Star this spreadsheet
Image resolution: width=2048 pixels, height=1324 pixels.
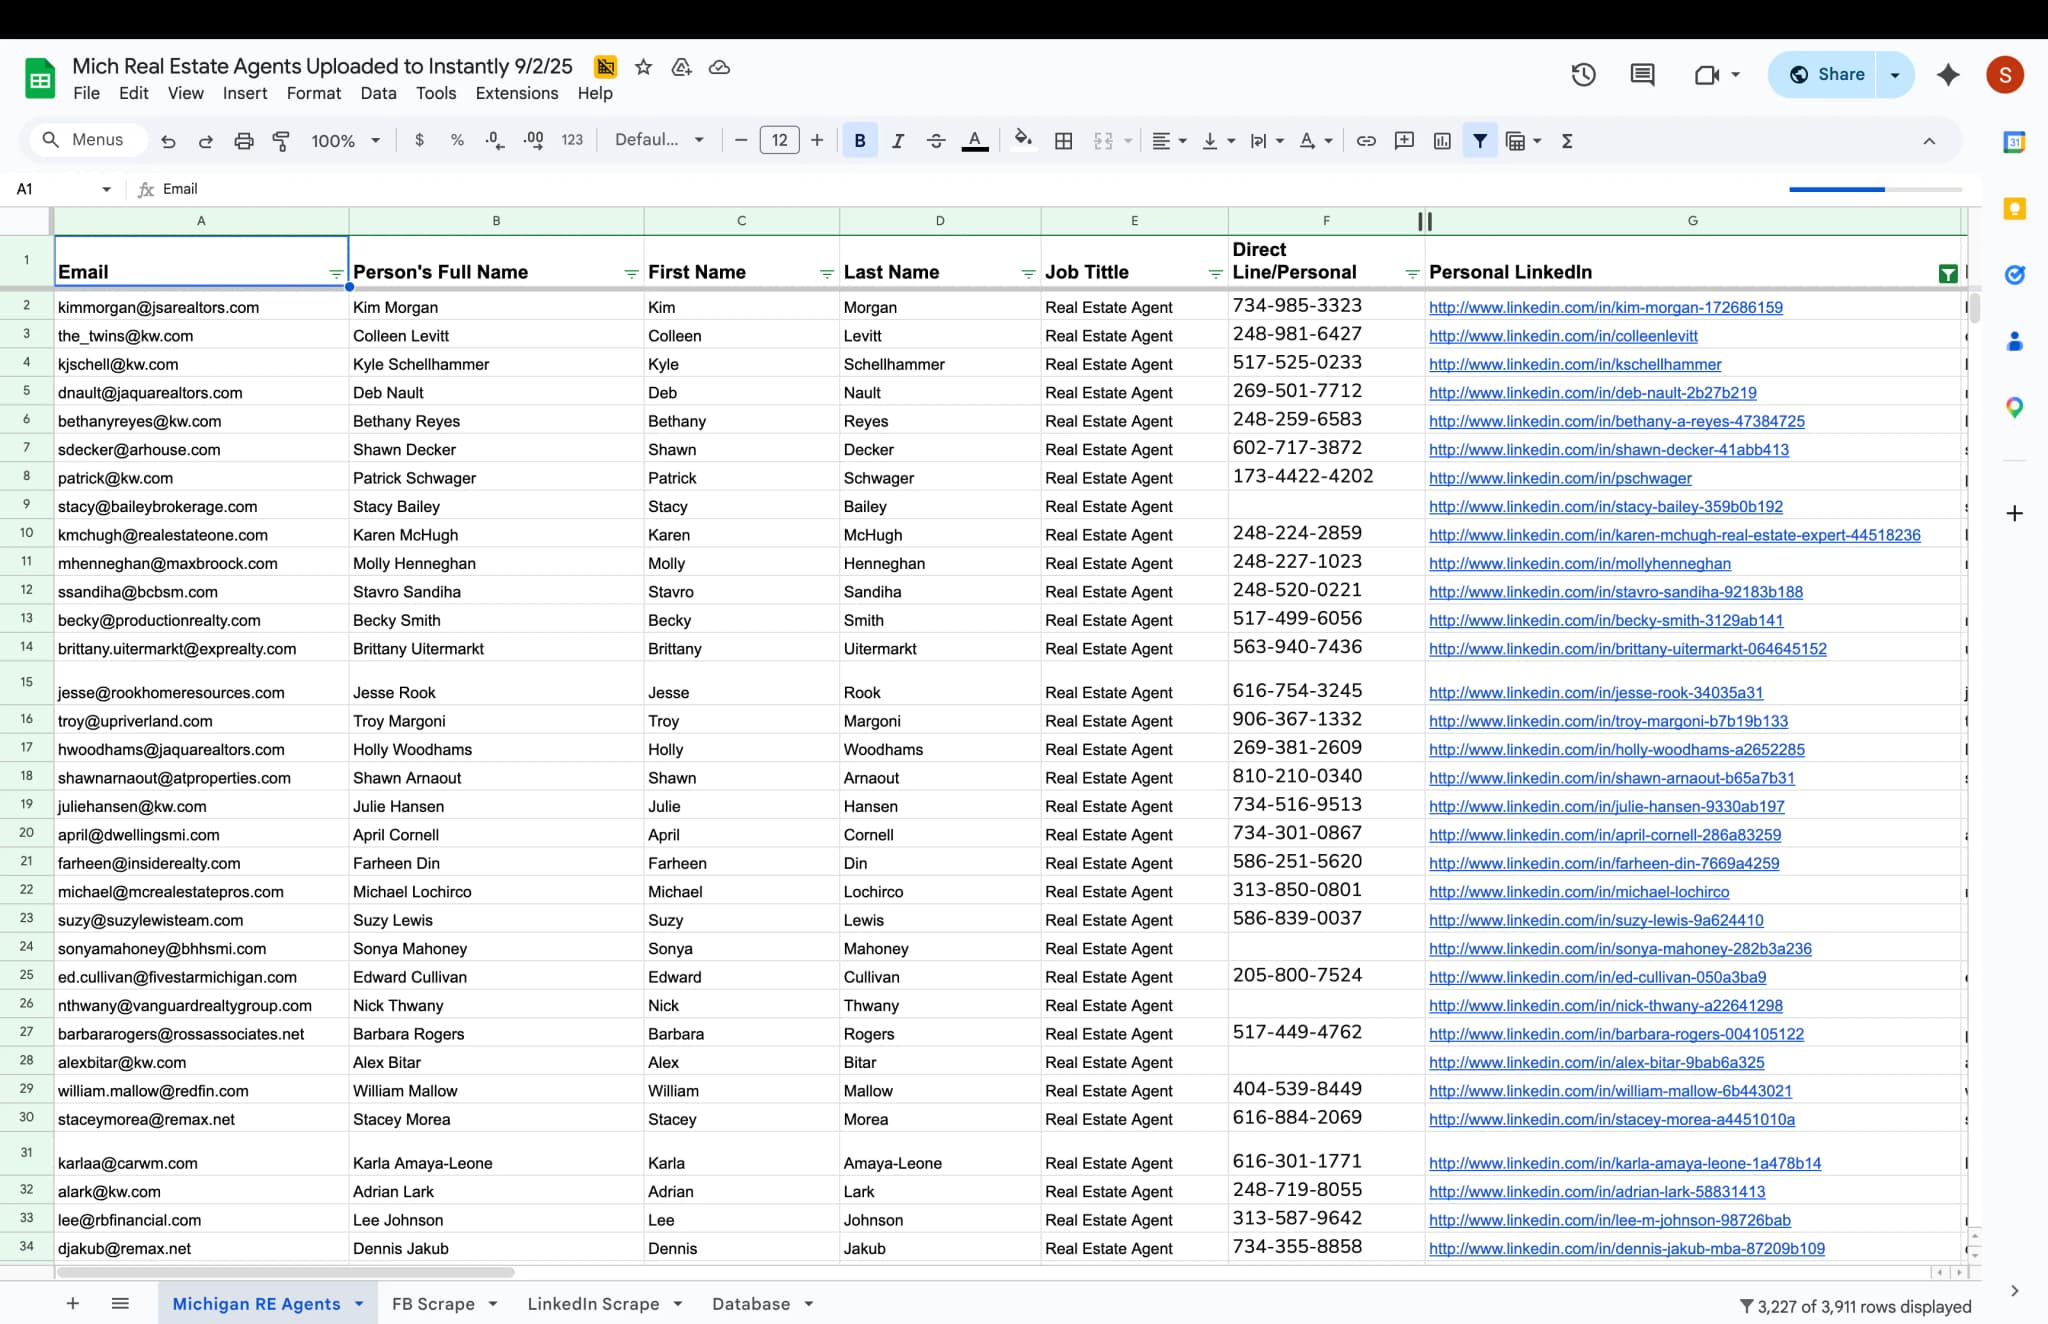643,67
